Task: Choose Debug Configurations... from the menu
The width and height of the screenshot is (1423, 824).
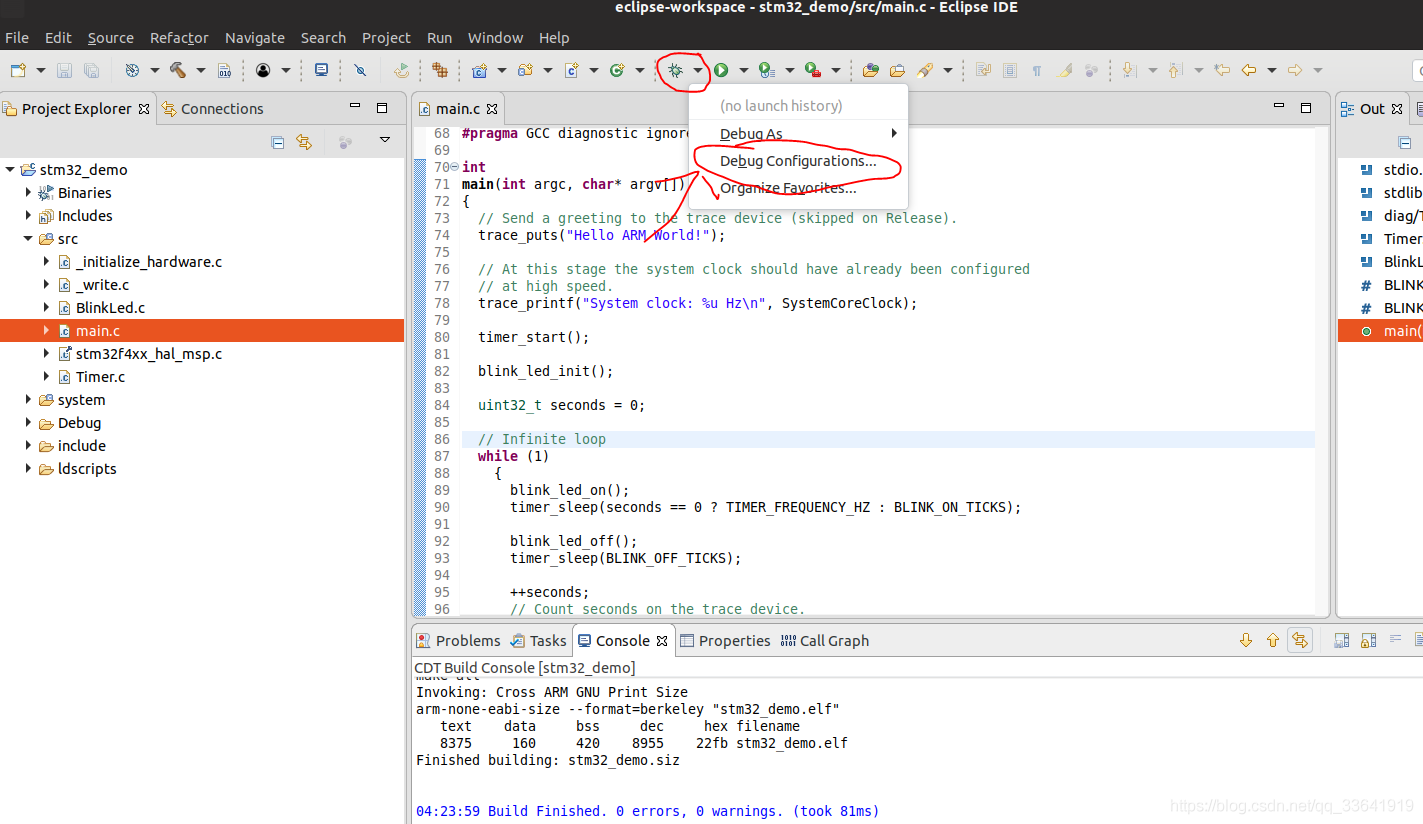Action: [x=798, y=161]
